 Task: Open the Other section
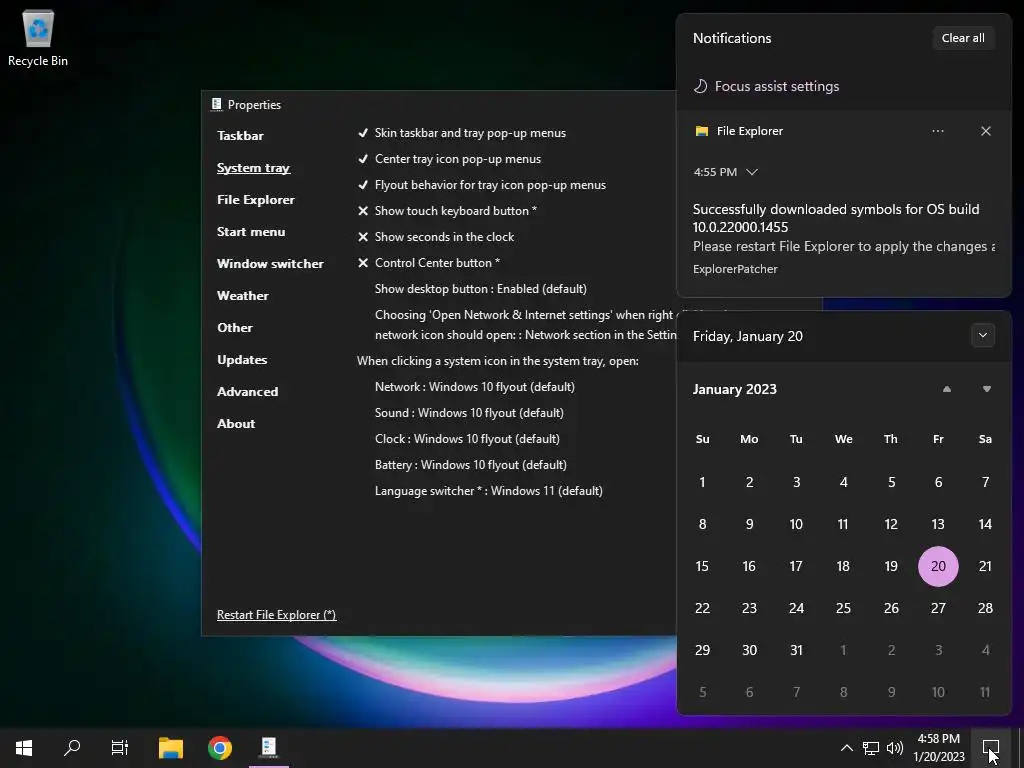coord(234,328)
